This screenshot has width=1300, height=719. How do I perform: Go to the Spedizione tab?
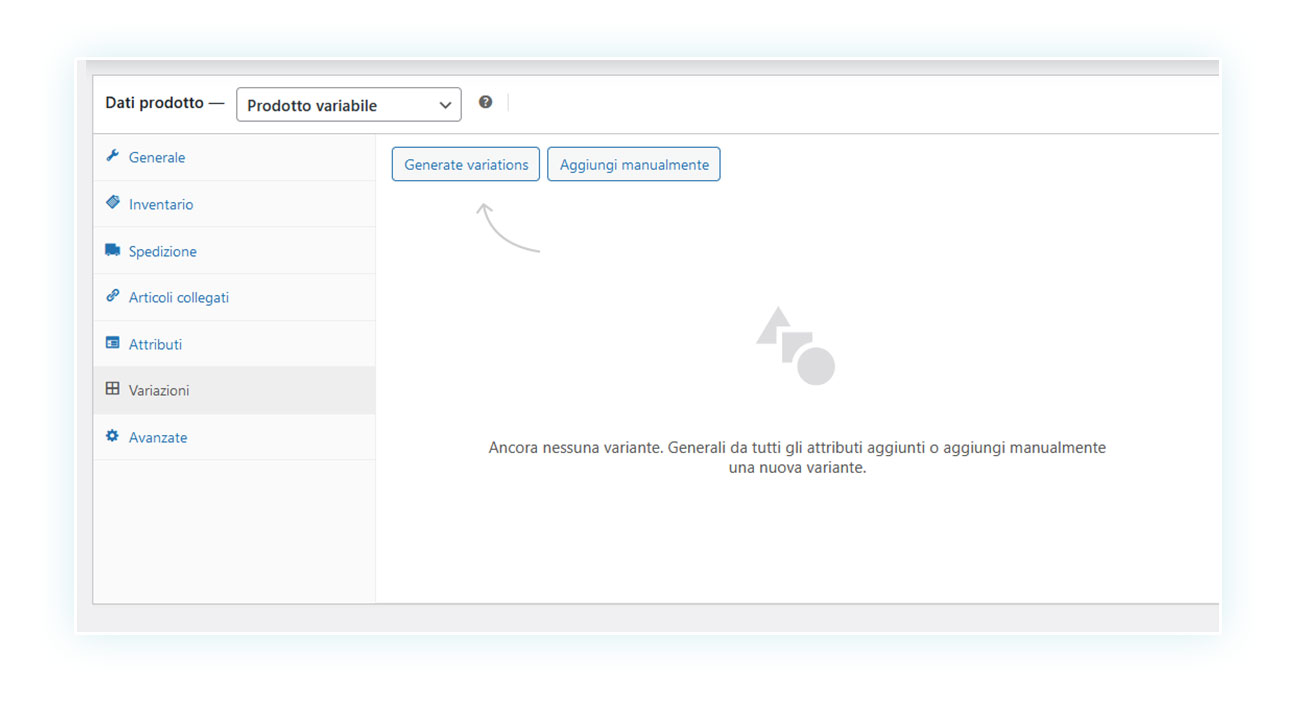pos(234,251)
